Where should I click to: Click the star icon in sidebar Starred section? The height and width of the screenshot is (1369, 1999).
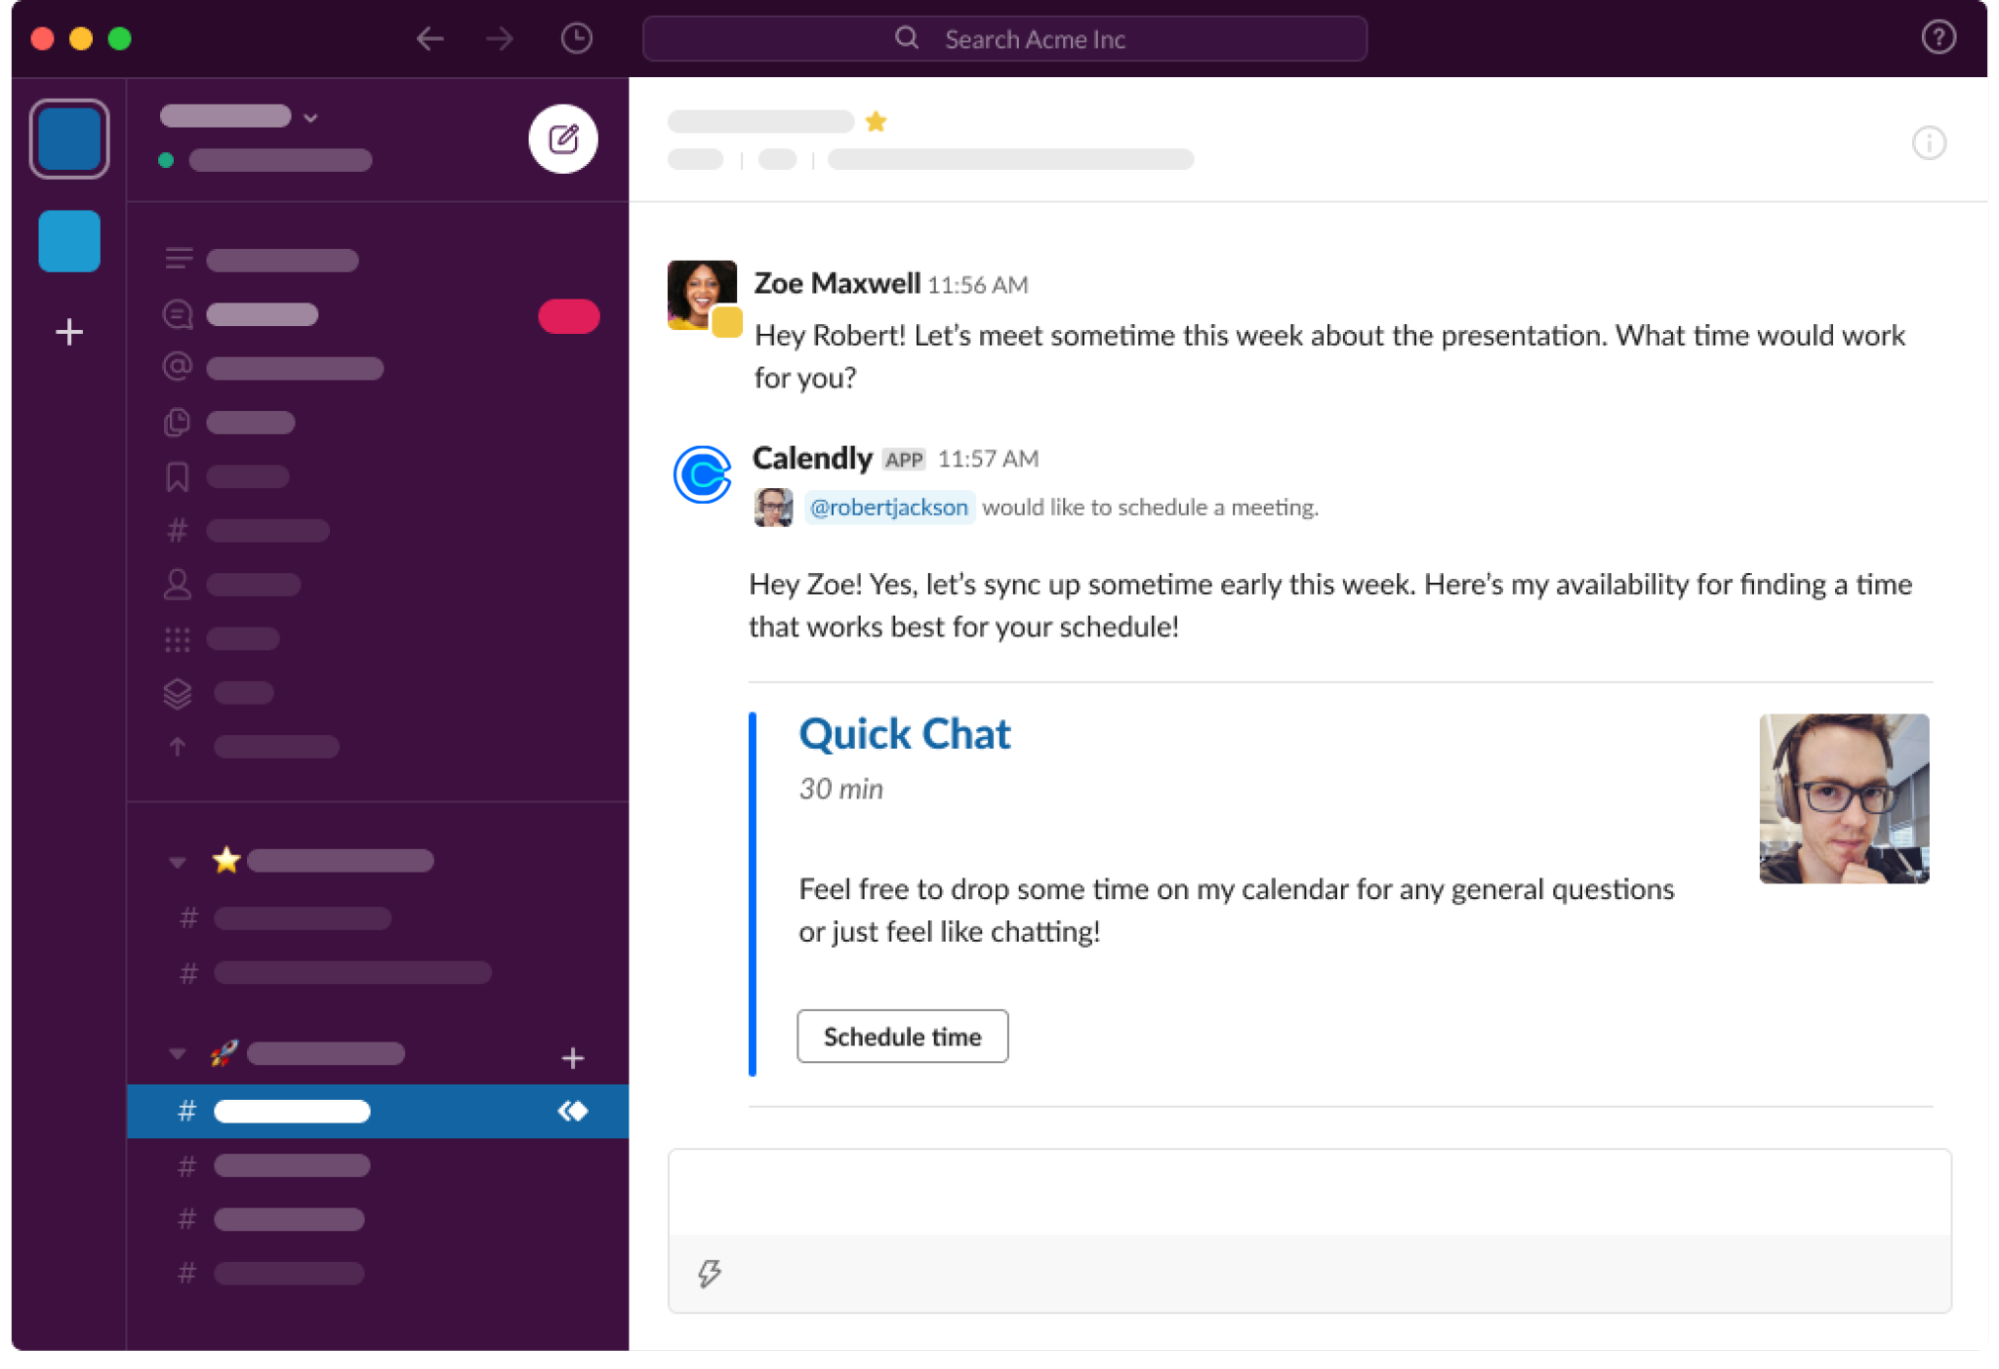[227, 860]
